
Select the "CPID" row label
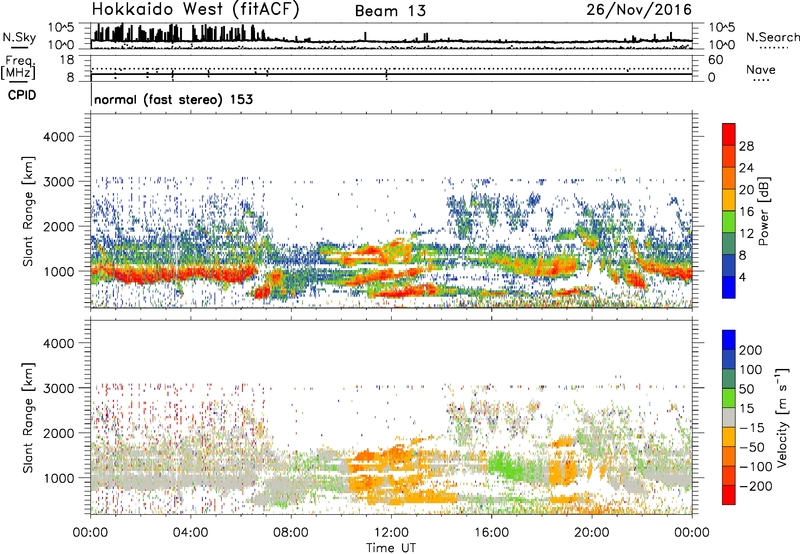point(22,95)
